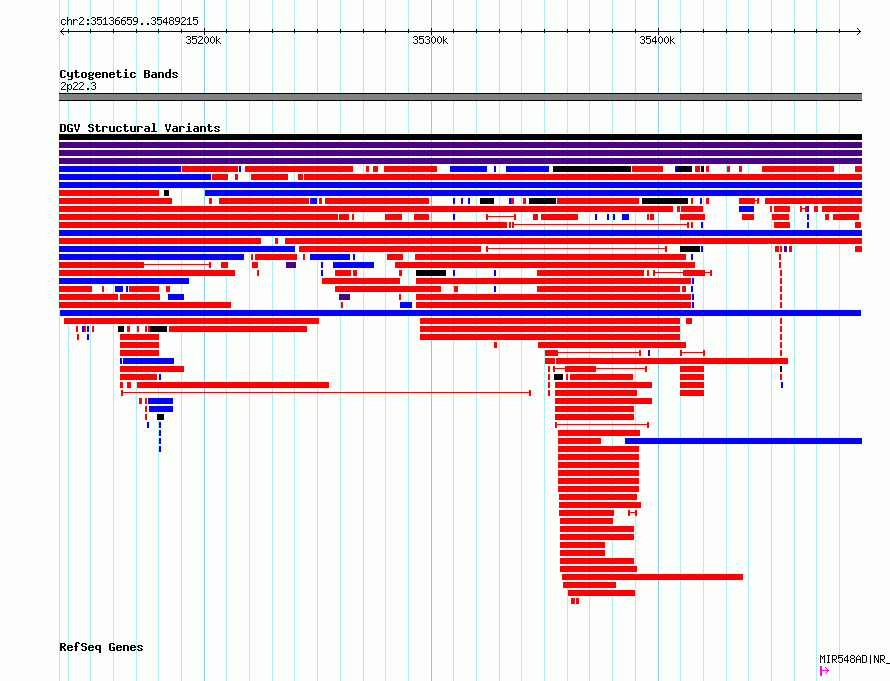Select the longest red bar near the stack bottom

point(653,577)
